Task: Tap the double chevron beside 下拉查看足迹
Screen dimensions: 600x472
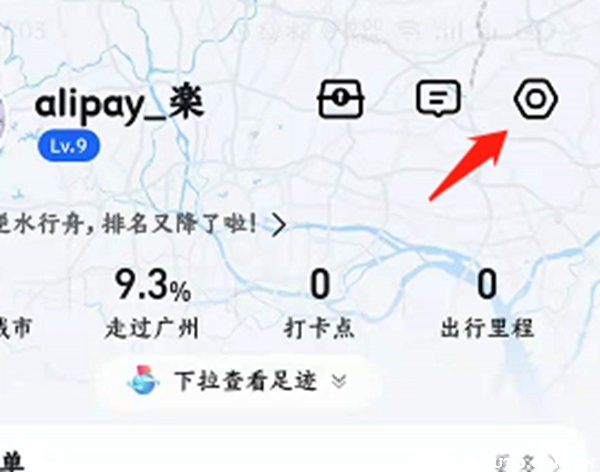Action: point(339,381)
